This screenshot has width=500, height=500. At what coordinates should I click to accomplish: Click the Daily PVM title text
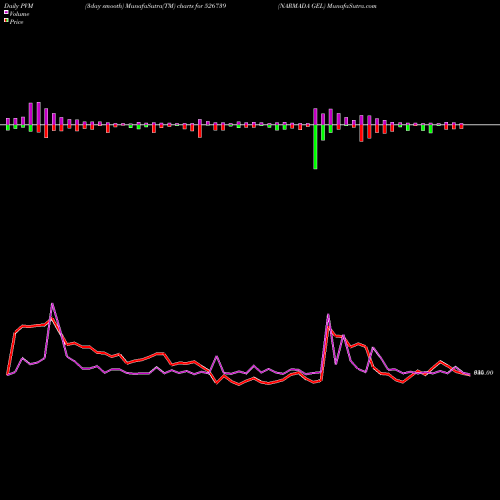(19, 6)
